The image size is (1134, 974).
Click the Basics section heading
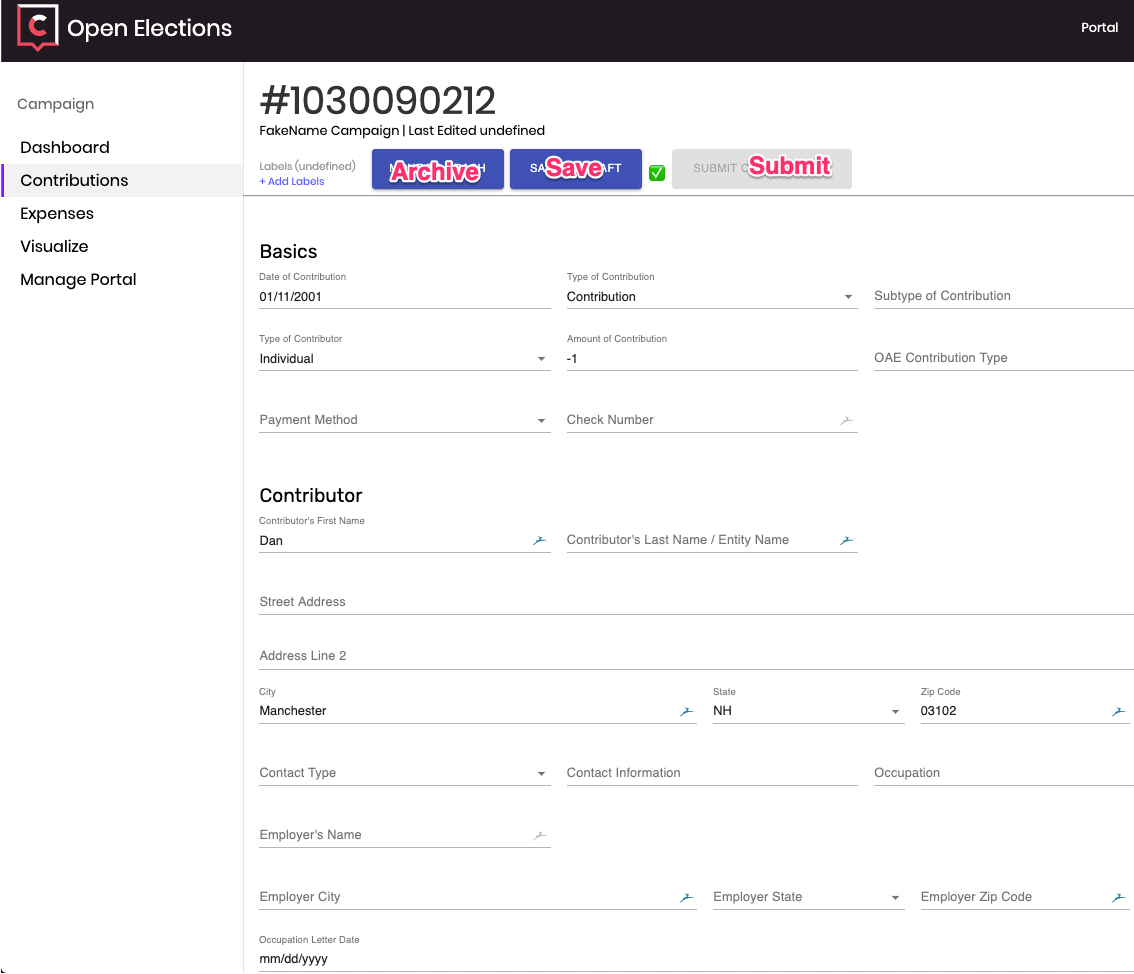click(x=289, y=252)
